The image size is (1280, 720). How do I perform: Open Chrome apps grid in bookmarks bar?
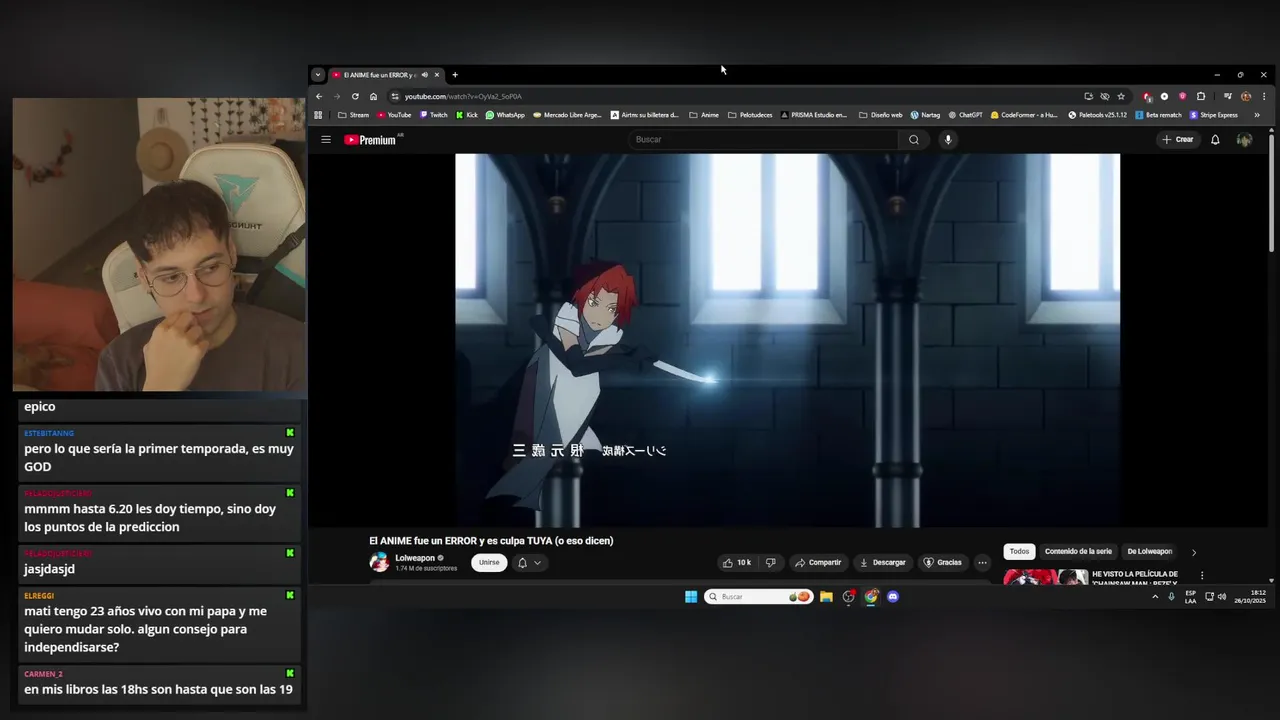[318, 115]
